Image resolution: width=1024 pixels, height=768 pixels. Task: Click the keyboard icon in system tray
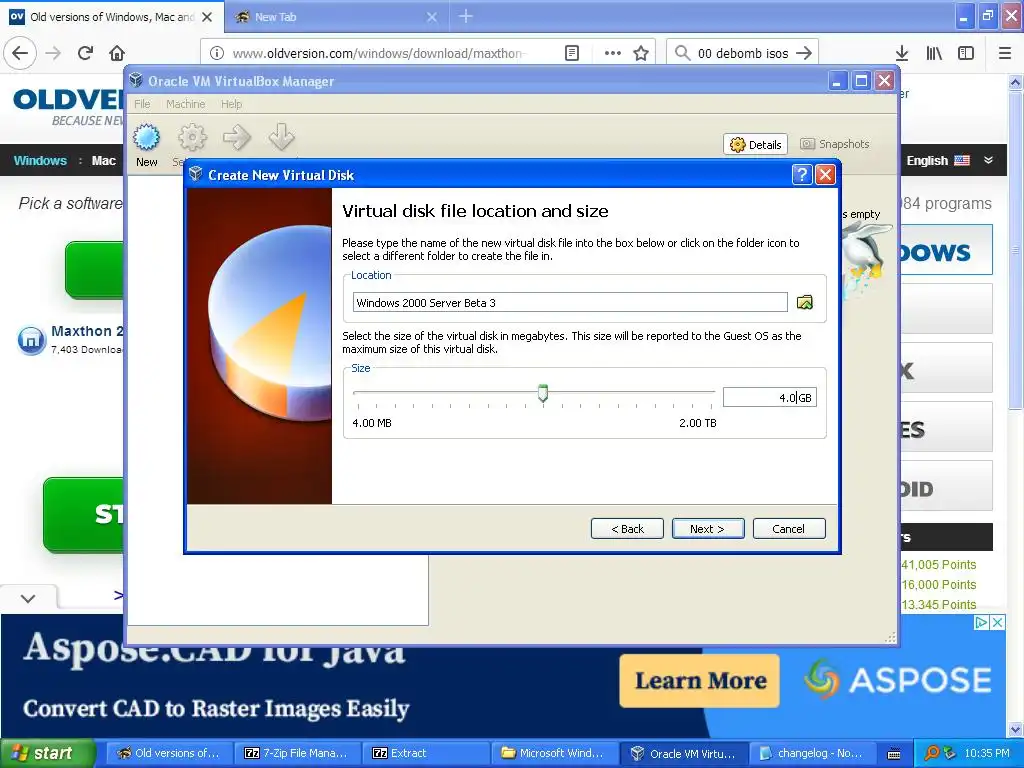(894, 754)
